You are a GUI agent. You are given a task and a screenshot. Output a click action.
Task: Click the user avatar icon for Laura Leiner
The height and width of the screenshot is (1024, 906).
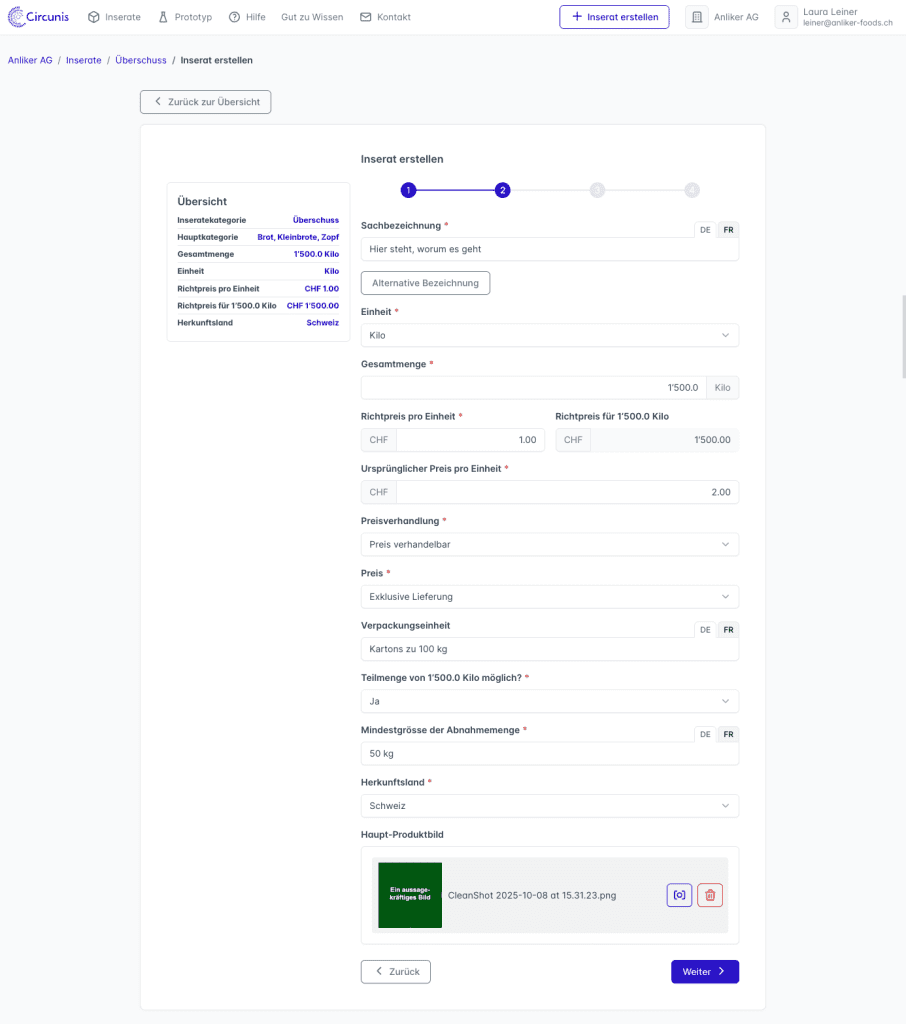pyautogui.click(x=786, y=17)
